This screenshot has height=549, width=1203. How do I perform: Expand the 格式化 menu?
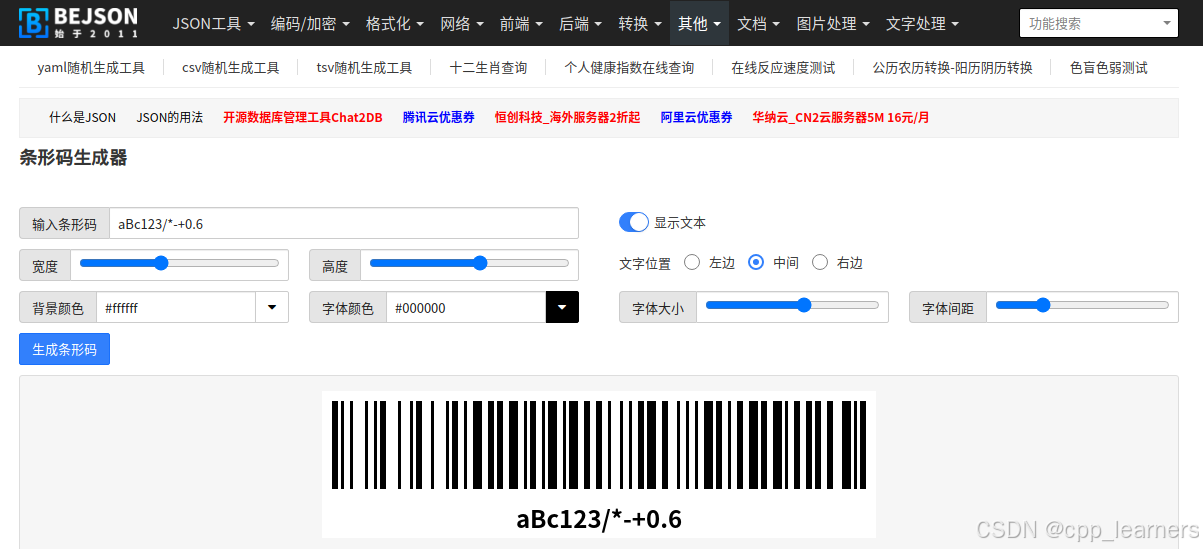coord(394,23)
